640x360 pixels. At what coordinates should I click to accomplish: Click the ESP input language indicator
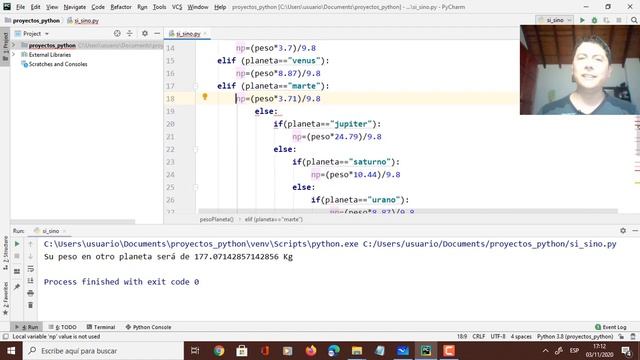click(x=574, y=351)
